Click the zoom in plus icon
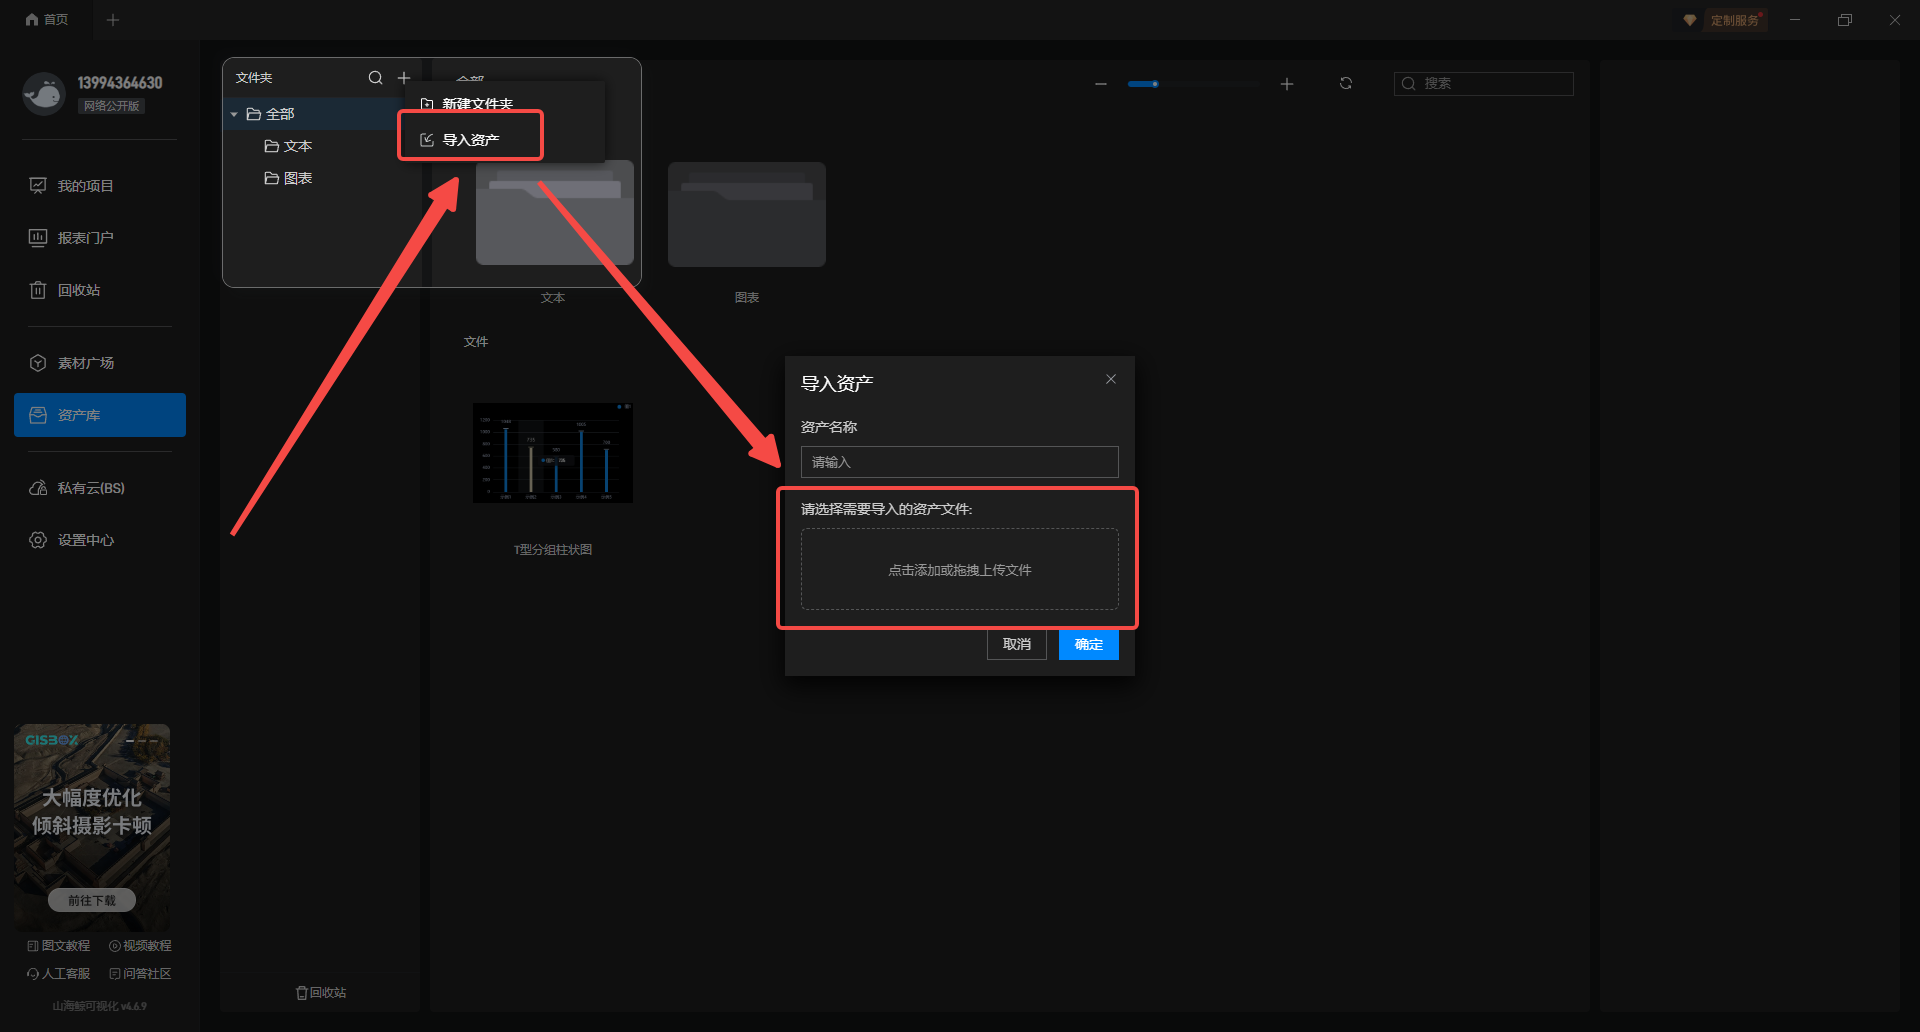The height and width of the screenshot is (1032, 1920). pyautogui.click(x=1287, y=84)
